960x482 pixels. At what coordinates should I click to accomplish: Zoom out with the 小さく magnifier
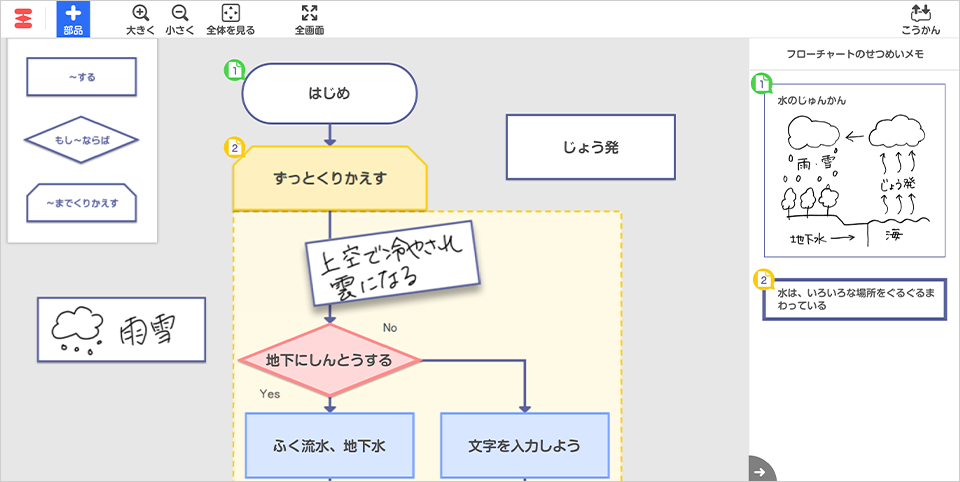[180, 18]
